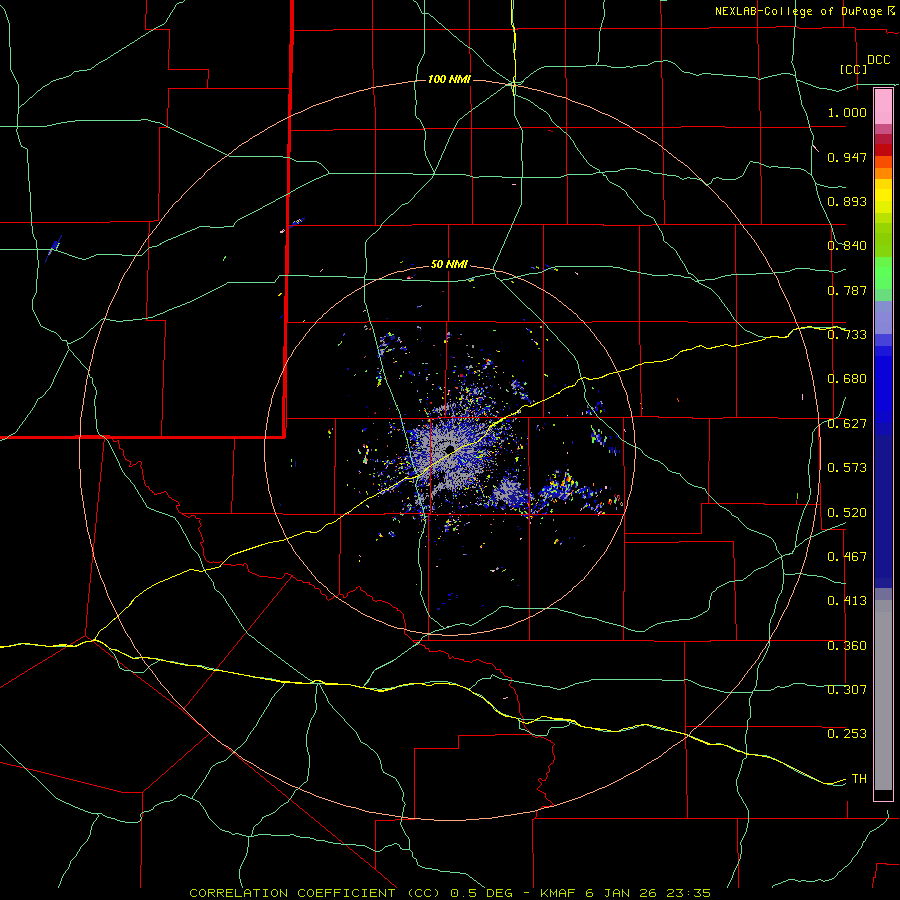Click the TH threshold label
The width and height of the screenshot is (900, 900).
tap(859, 779)
